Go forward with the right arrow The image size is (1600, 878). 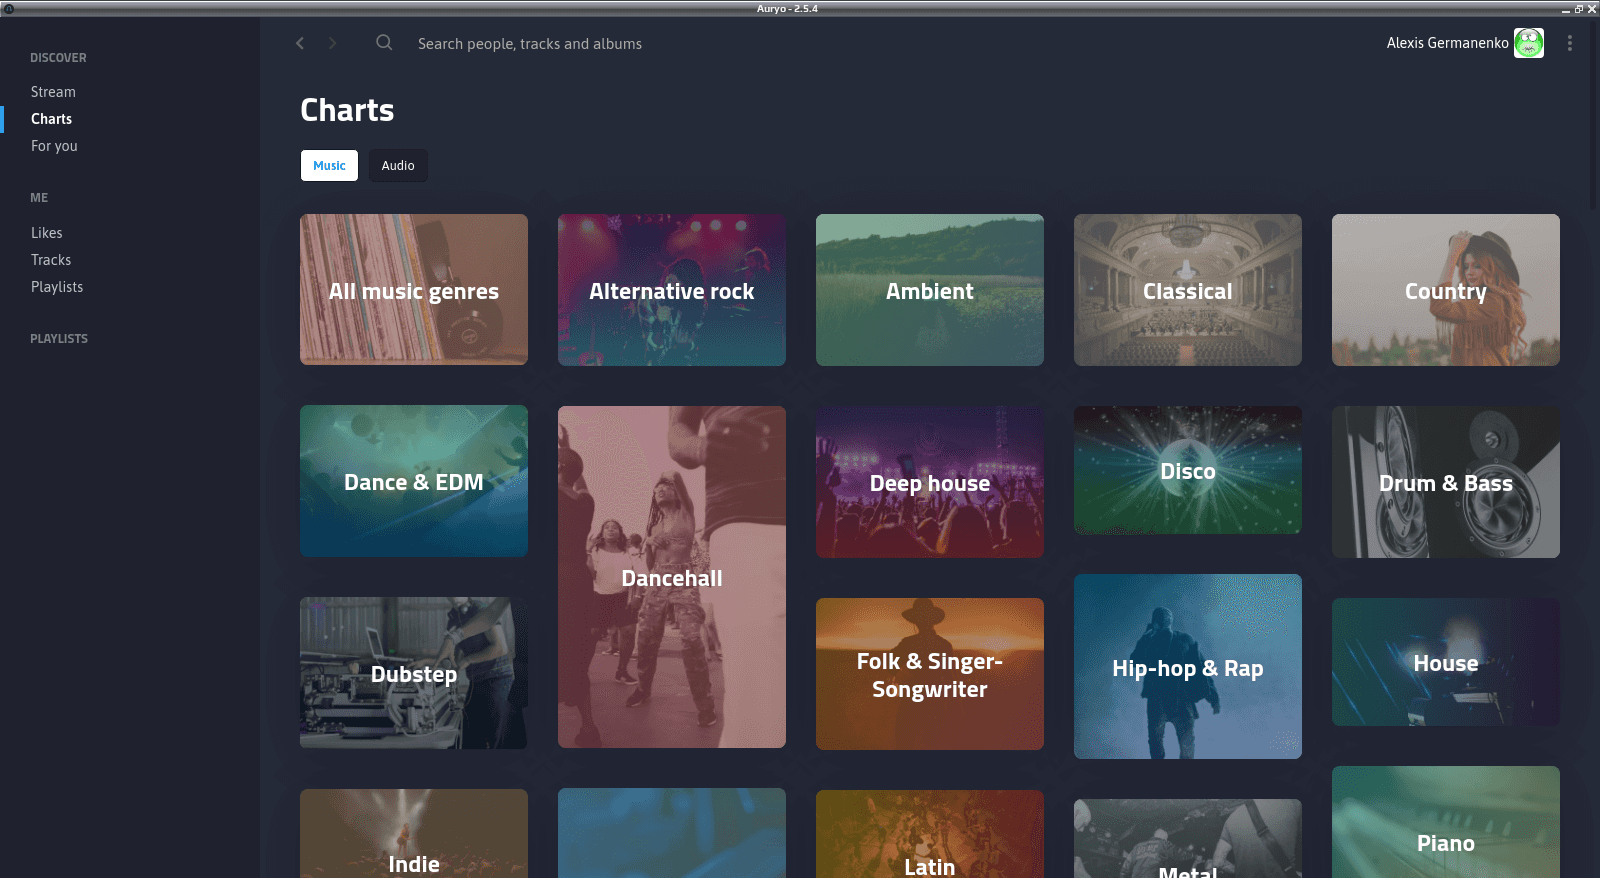point(332,43)
